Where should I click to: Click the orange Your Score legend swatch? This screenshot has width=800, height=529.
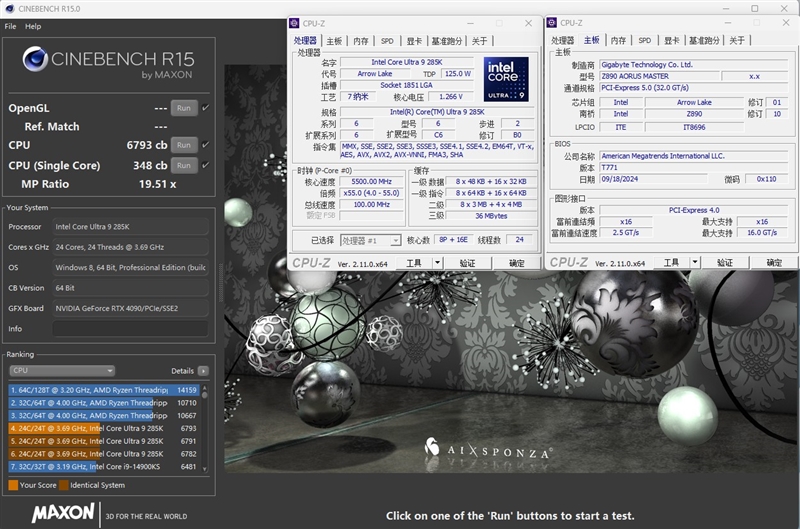click(13, 485)
